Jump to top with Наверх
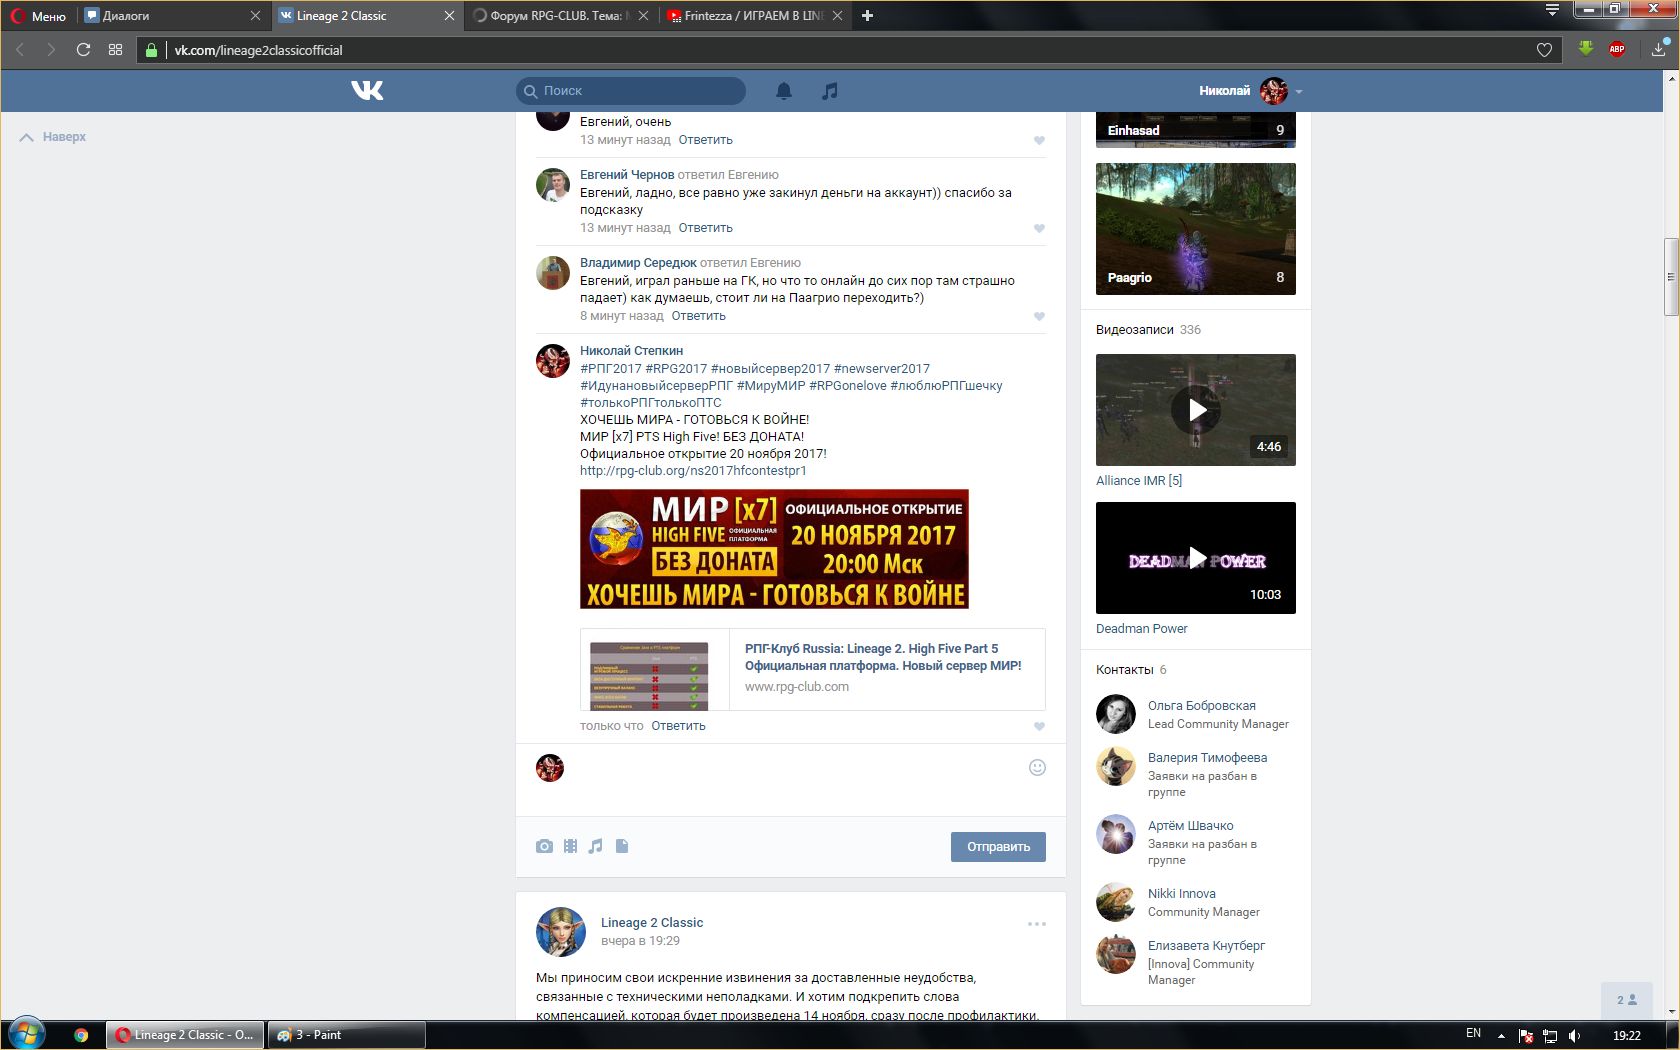This screenshot has width=1680, height=1050. click(53, 137)
